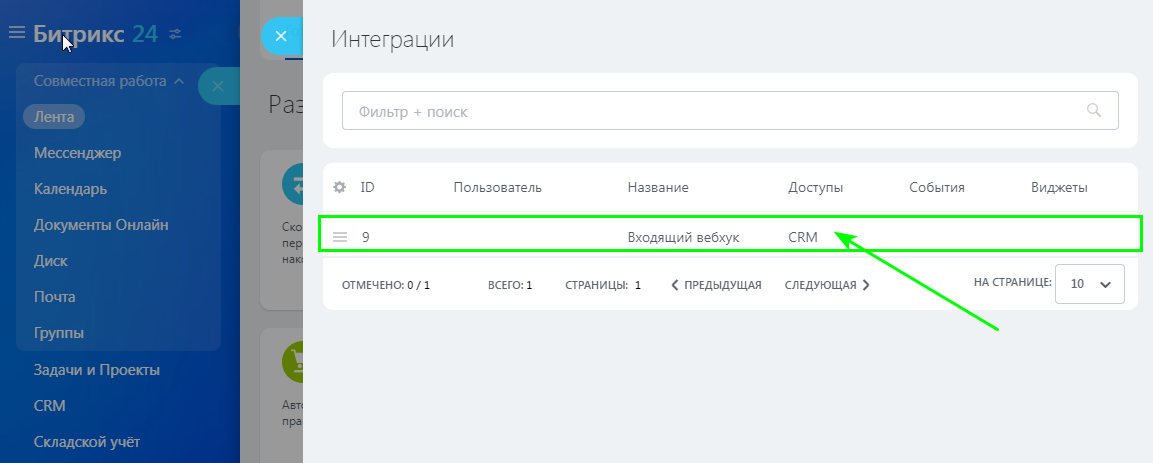Open grid settings gear icon
This screenshot has width=1153, height=463.
[x=339, y=187]
